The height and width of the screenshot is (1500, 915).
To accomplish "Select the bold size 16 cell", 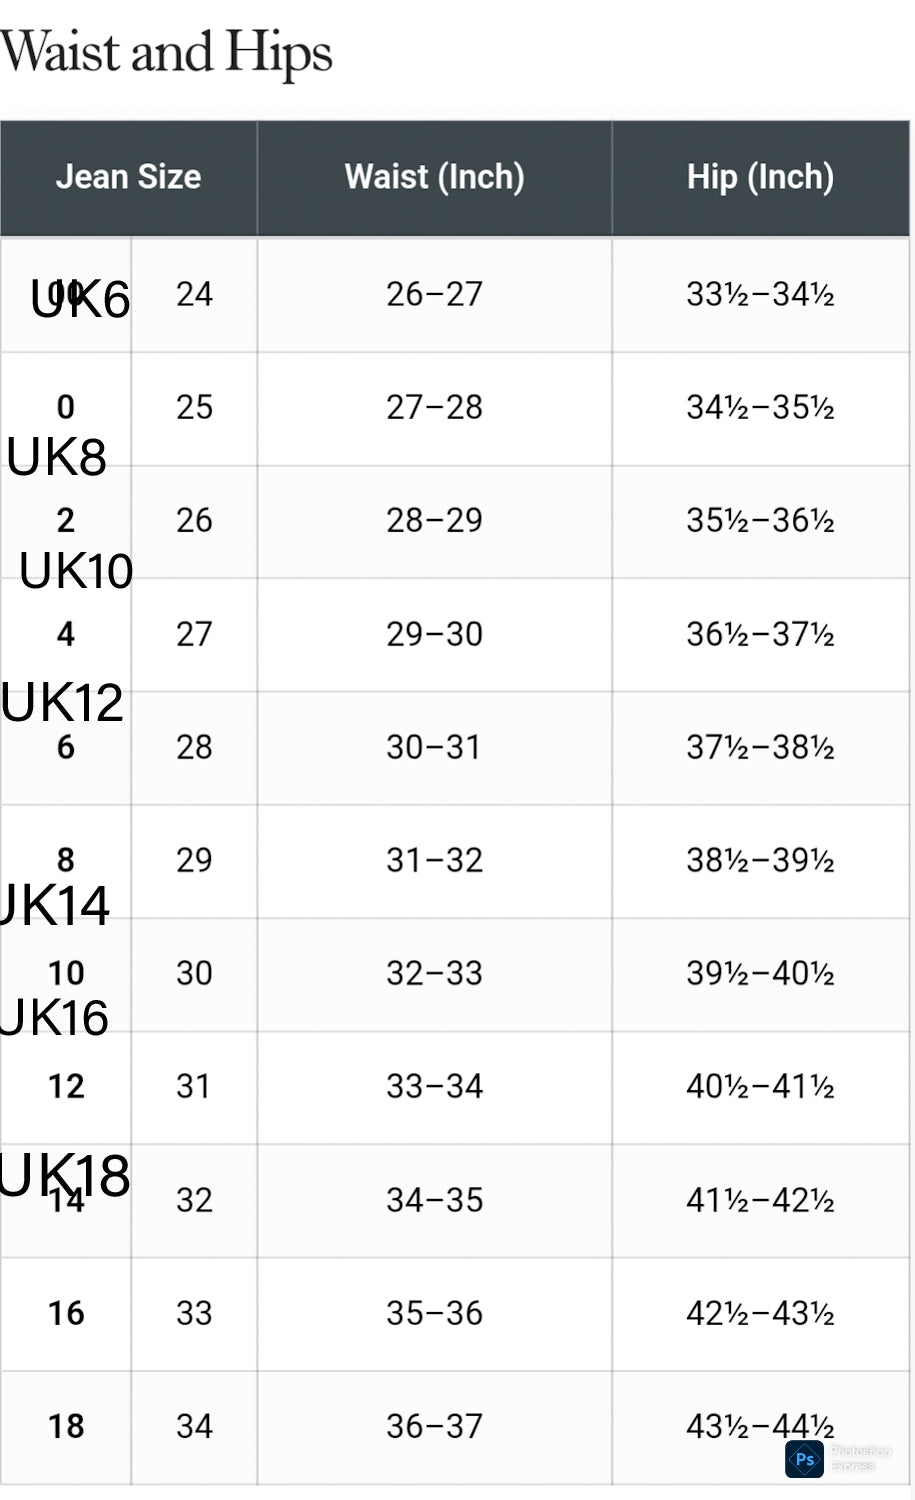I will click(x=66, y=1313).
